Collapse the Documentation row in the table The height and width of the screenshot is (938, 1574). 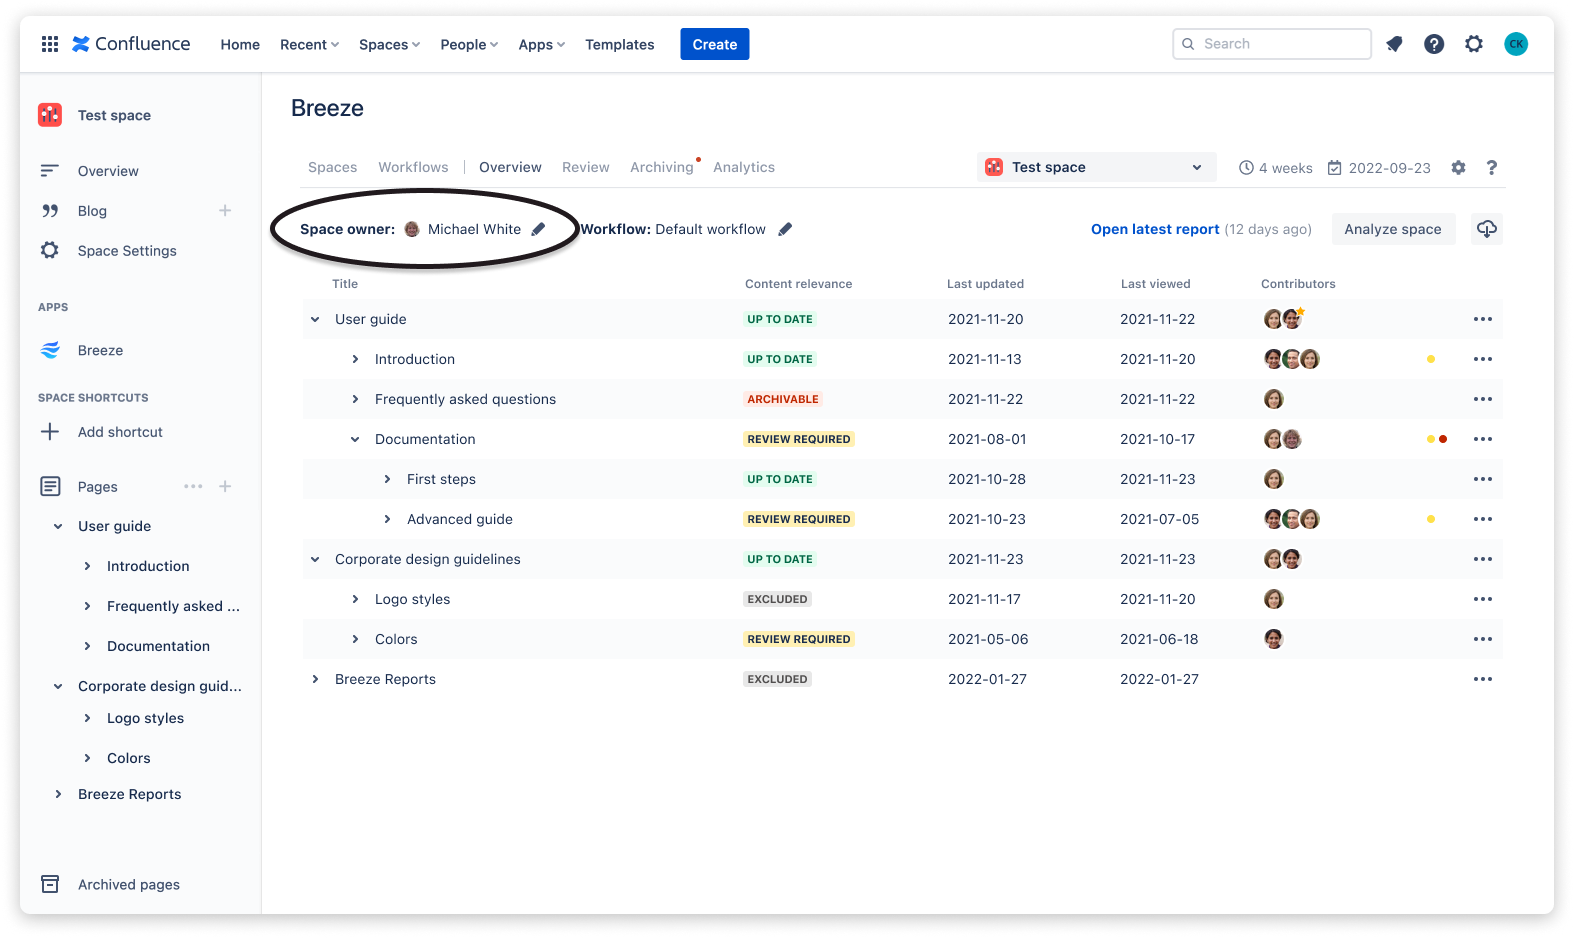coord(355,439)
